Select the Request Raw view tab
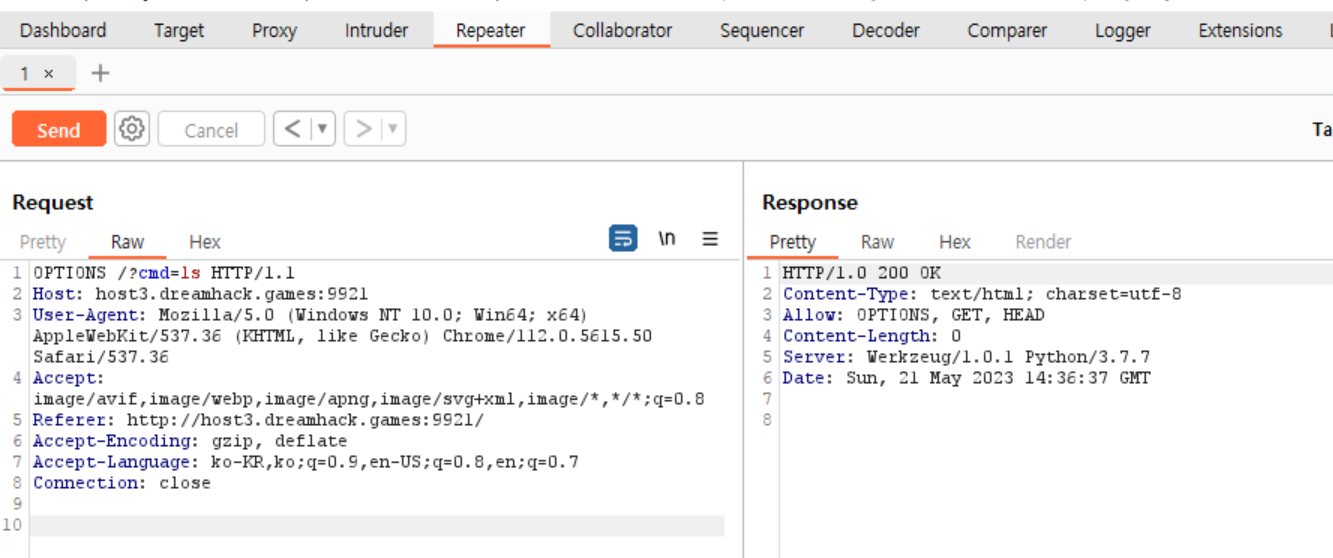 pyautogui.click(x=127, y=242)
